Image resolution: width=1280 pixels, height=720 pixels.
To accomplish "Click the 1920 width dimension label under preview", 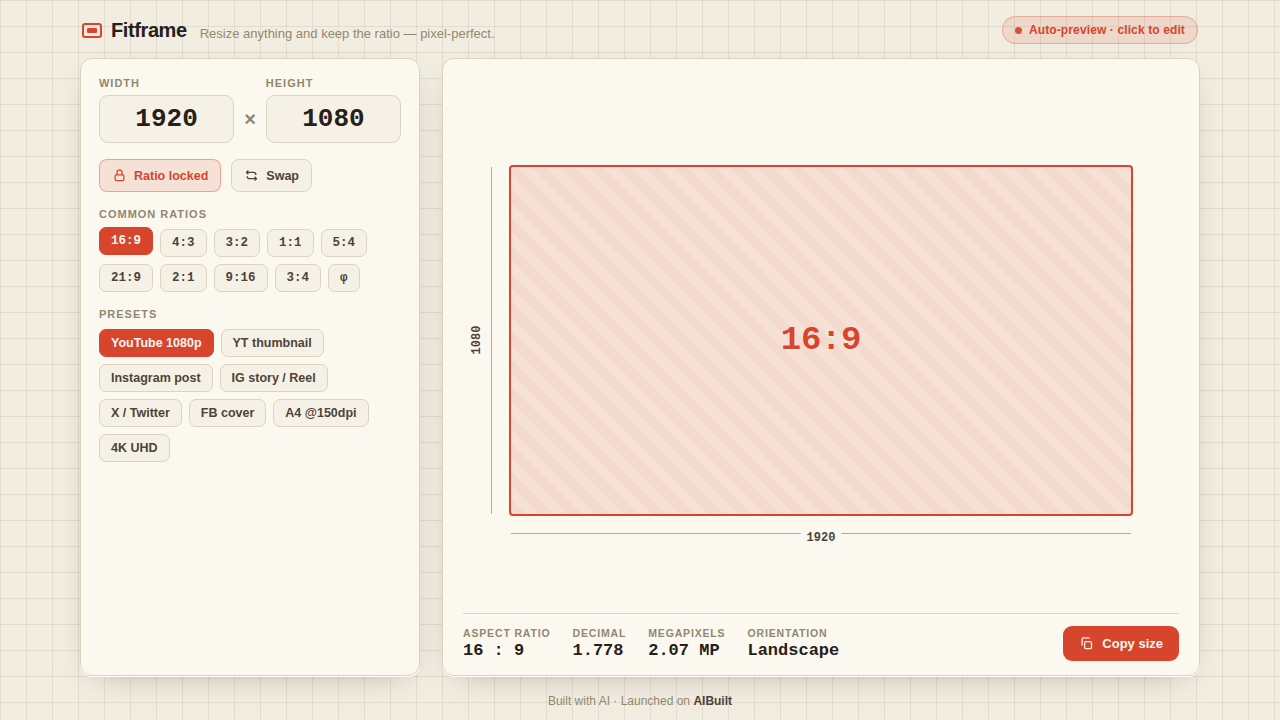I will [821, 537].
